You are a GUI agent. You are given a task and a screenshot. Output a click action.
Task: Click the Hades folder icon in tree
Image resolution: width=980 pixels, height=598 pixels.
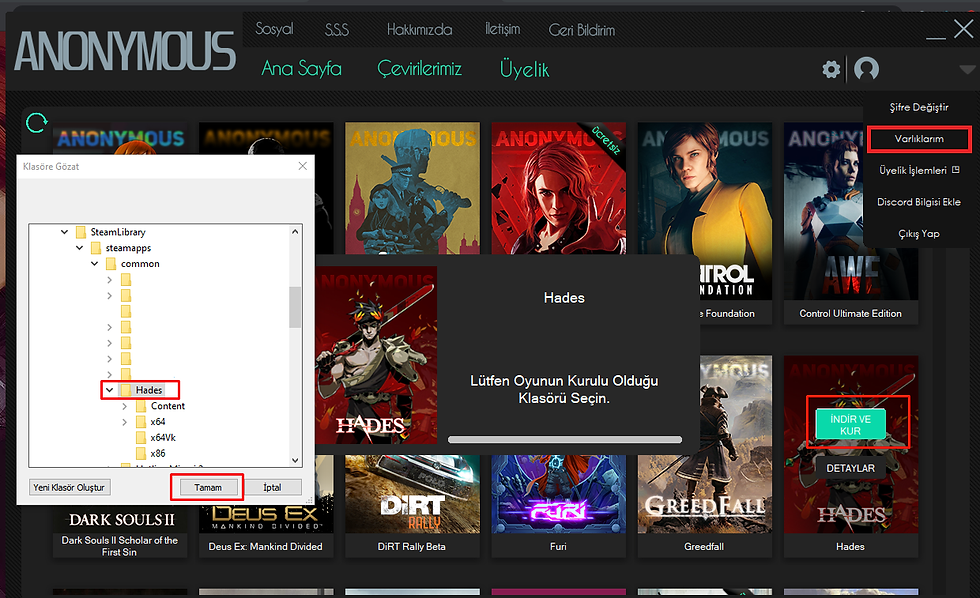(x=126, y=390)
